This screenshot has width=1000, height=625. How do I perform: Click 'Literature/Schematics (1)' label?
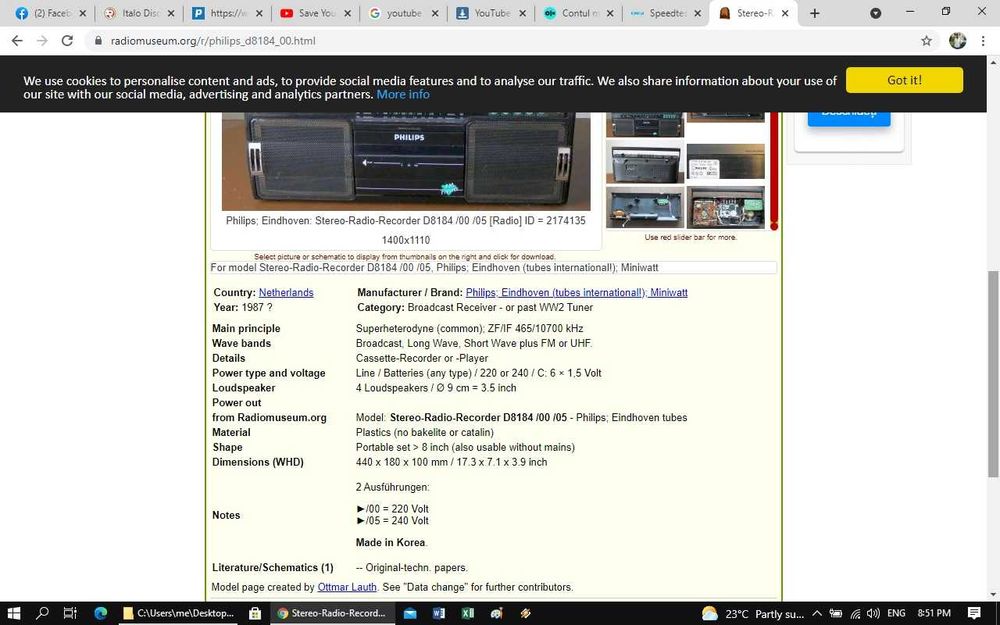tap(272, 568)
